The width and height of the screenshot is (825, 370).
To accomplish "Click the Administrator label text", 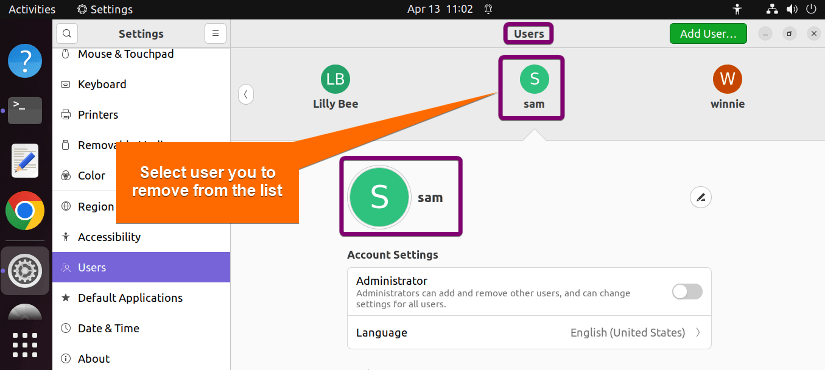I will (391, 281).
